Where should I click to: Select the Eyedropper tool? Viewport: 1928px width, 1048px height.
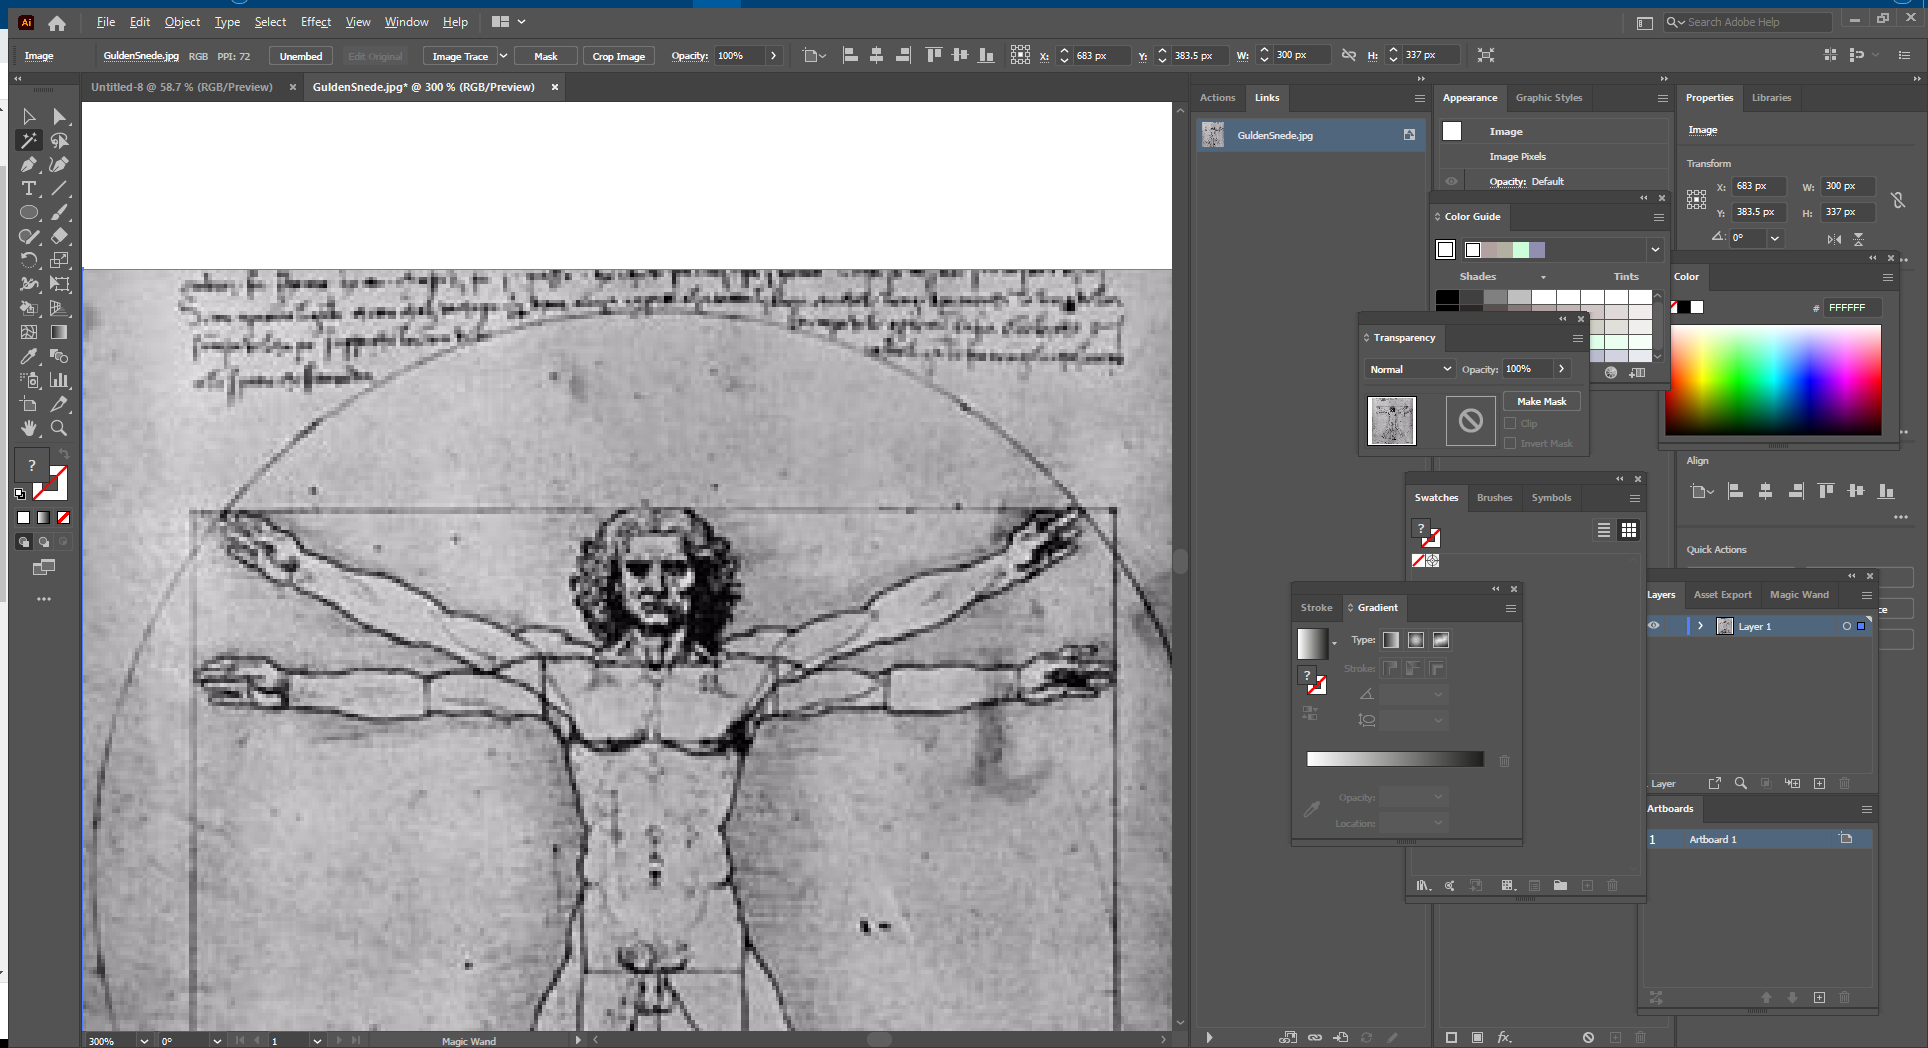click(29, 356)
